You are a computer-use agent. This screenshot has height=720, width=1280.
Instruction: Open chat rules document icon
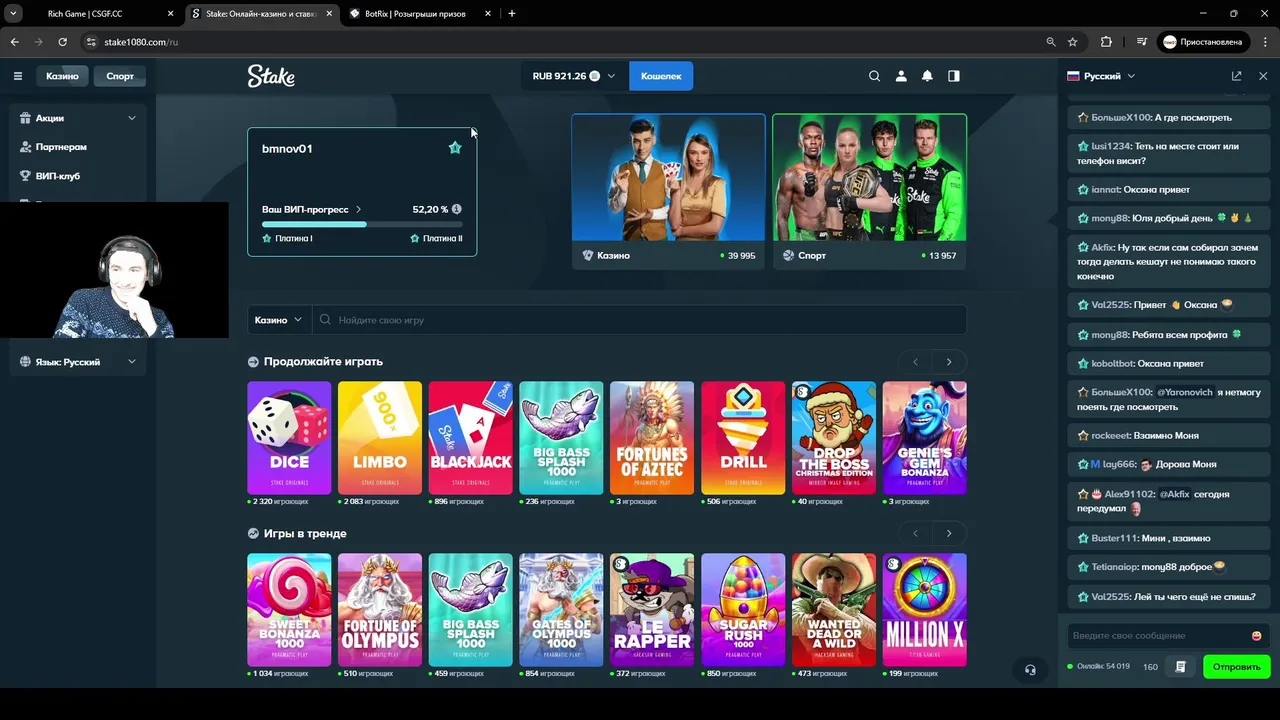[1180, 667]
